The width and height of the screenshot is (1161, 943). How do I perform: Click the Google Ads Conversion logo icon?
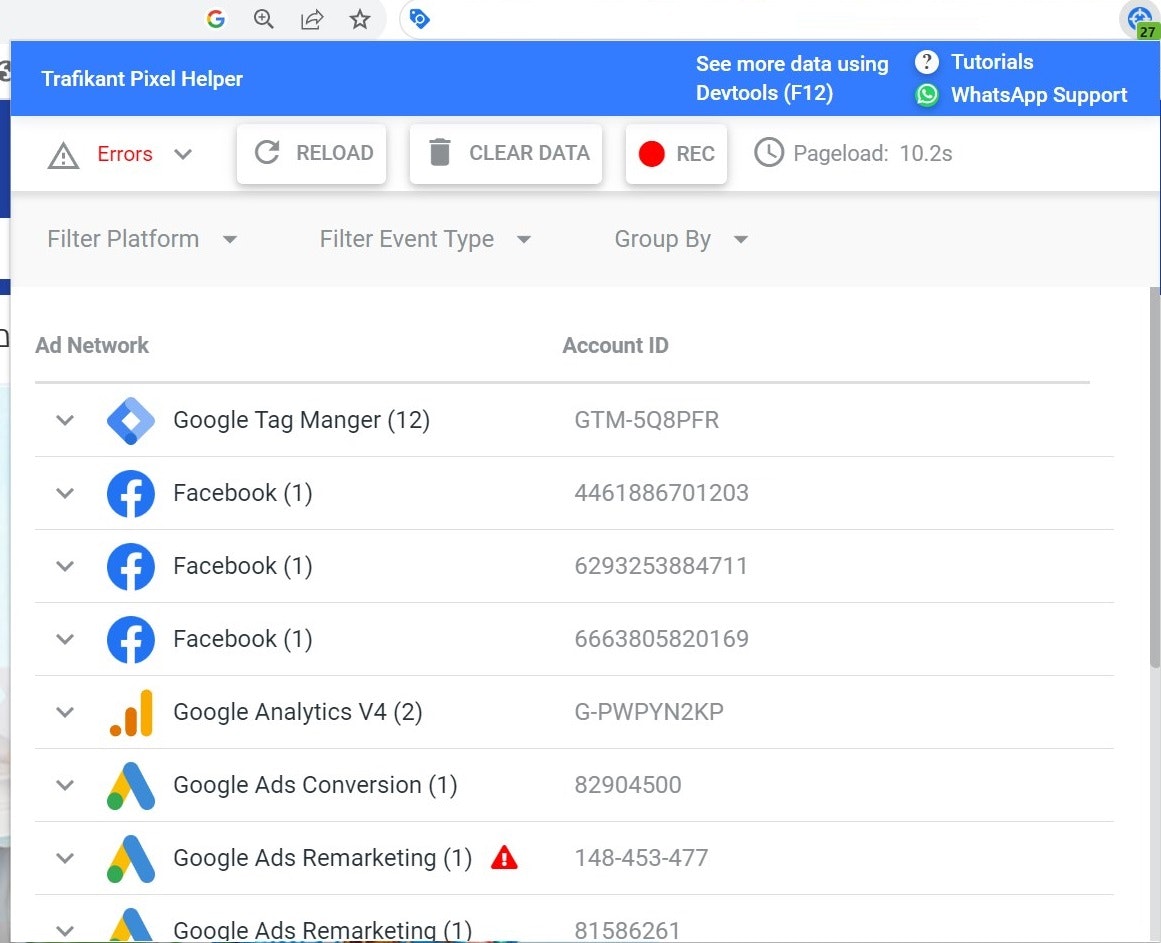[130, 785]
